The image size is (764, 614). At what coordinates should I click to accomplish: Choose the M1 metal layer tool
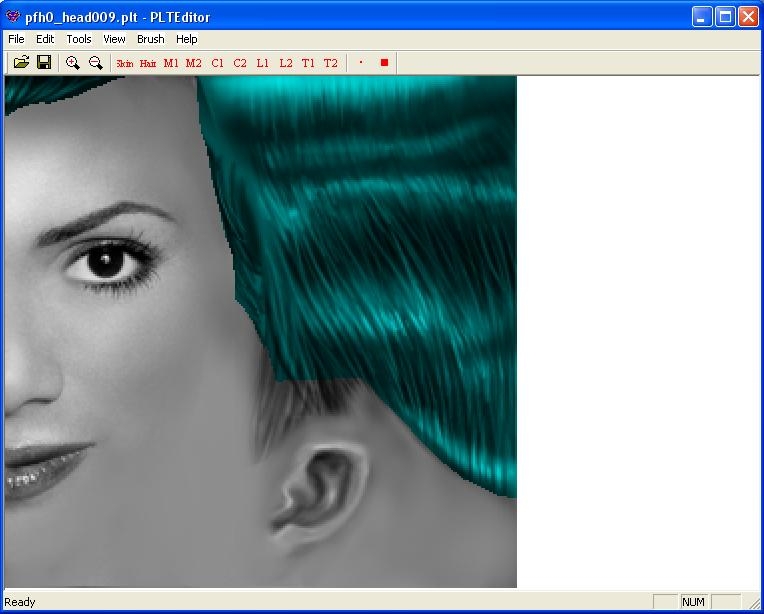click(171, 63)
